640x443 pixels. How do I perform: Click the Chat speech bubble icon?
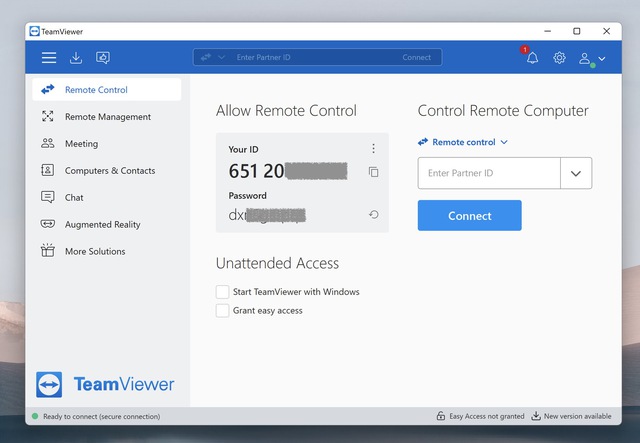click(48, 197)
